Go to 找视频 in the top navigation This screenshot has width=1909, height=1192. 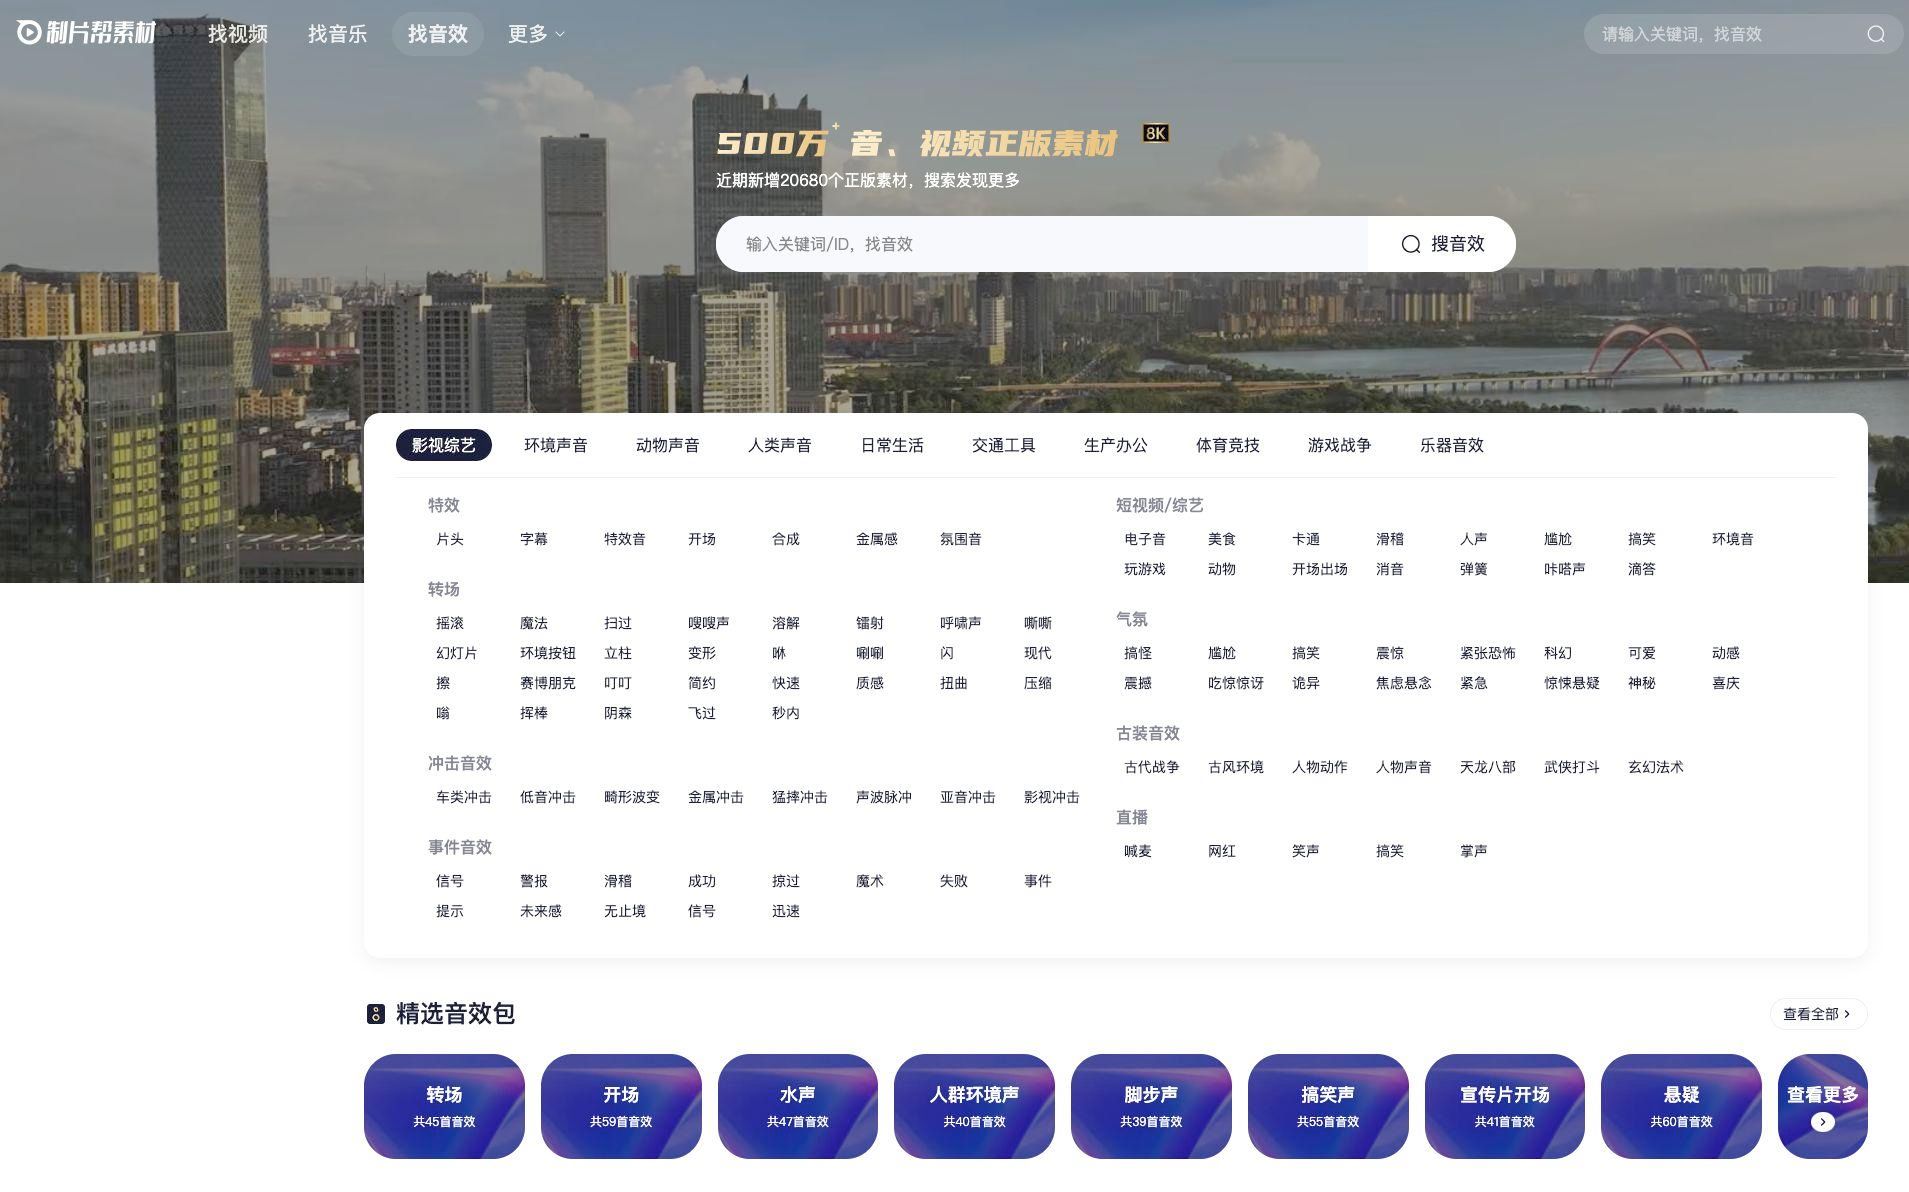[238, 34]
